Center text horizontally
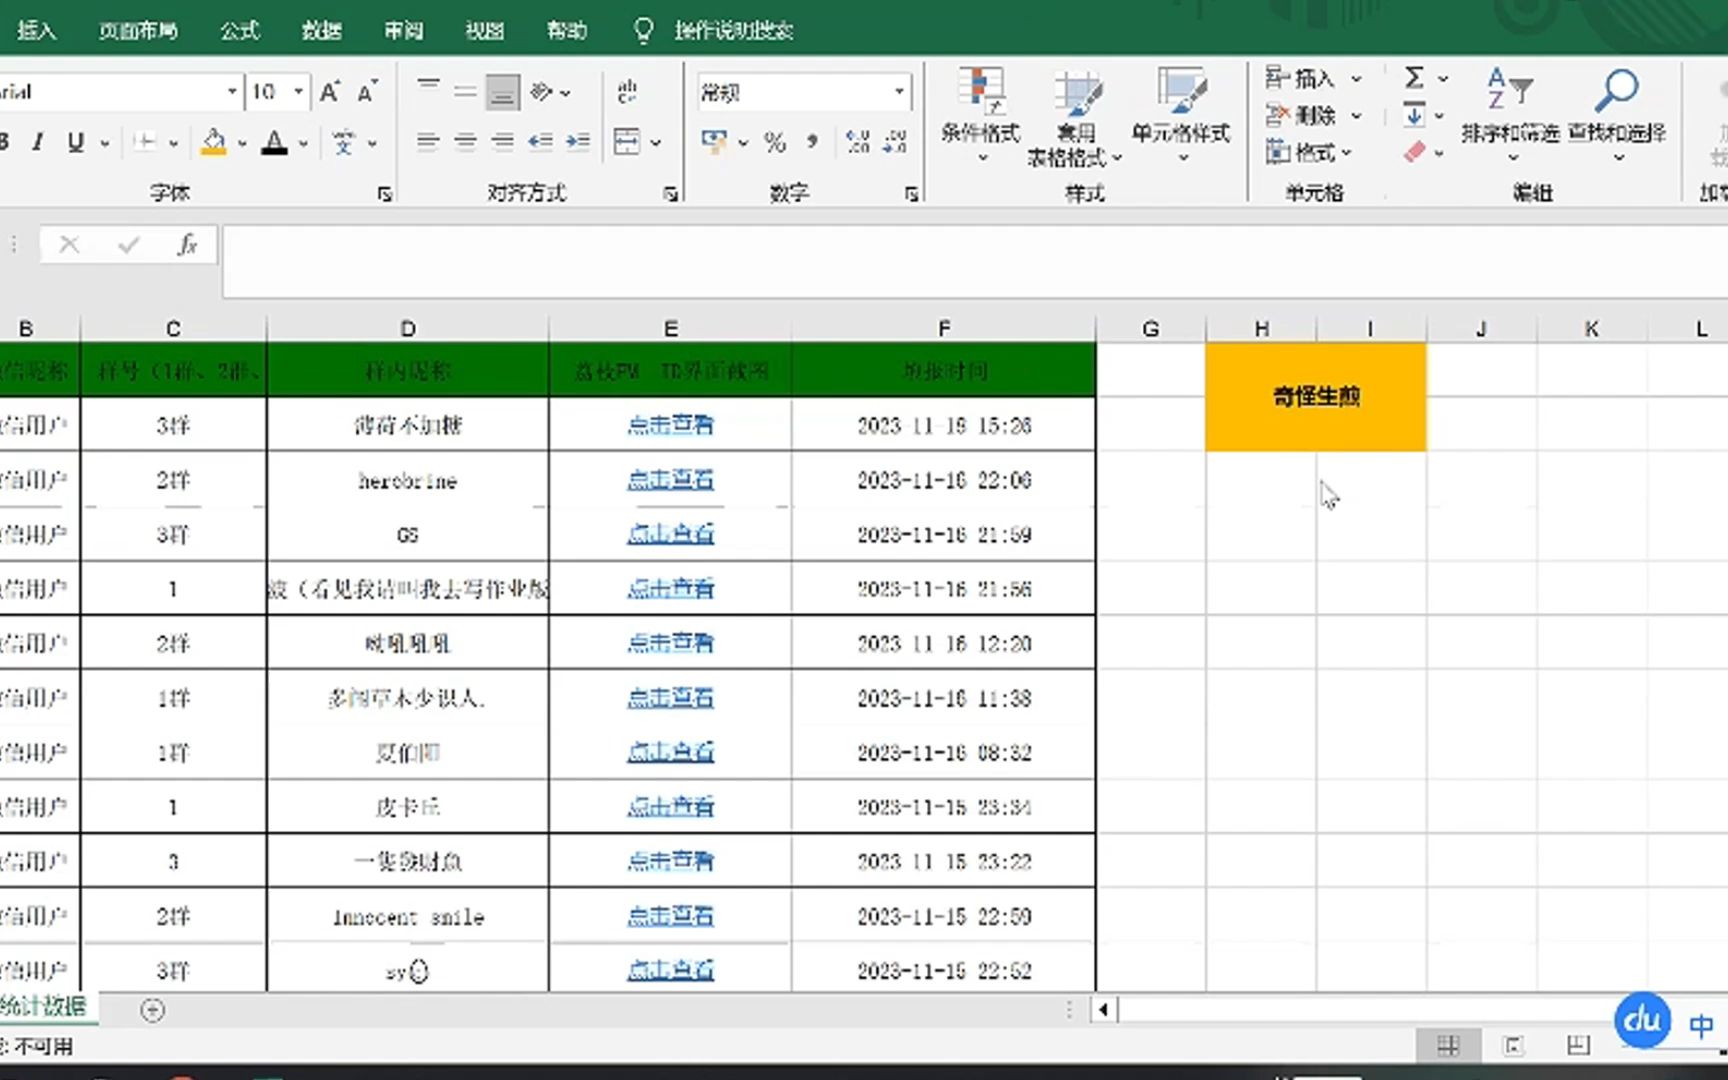 (x=465, y=142)
